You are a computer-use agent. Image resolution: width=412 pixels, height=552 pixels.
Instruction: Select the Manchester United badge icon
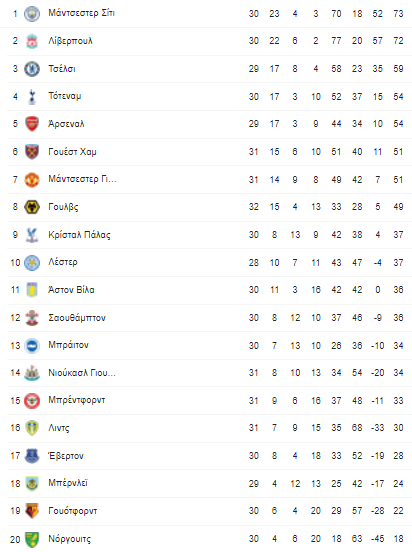pos(32,179)
